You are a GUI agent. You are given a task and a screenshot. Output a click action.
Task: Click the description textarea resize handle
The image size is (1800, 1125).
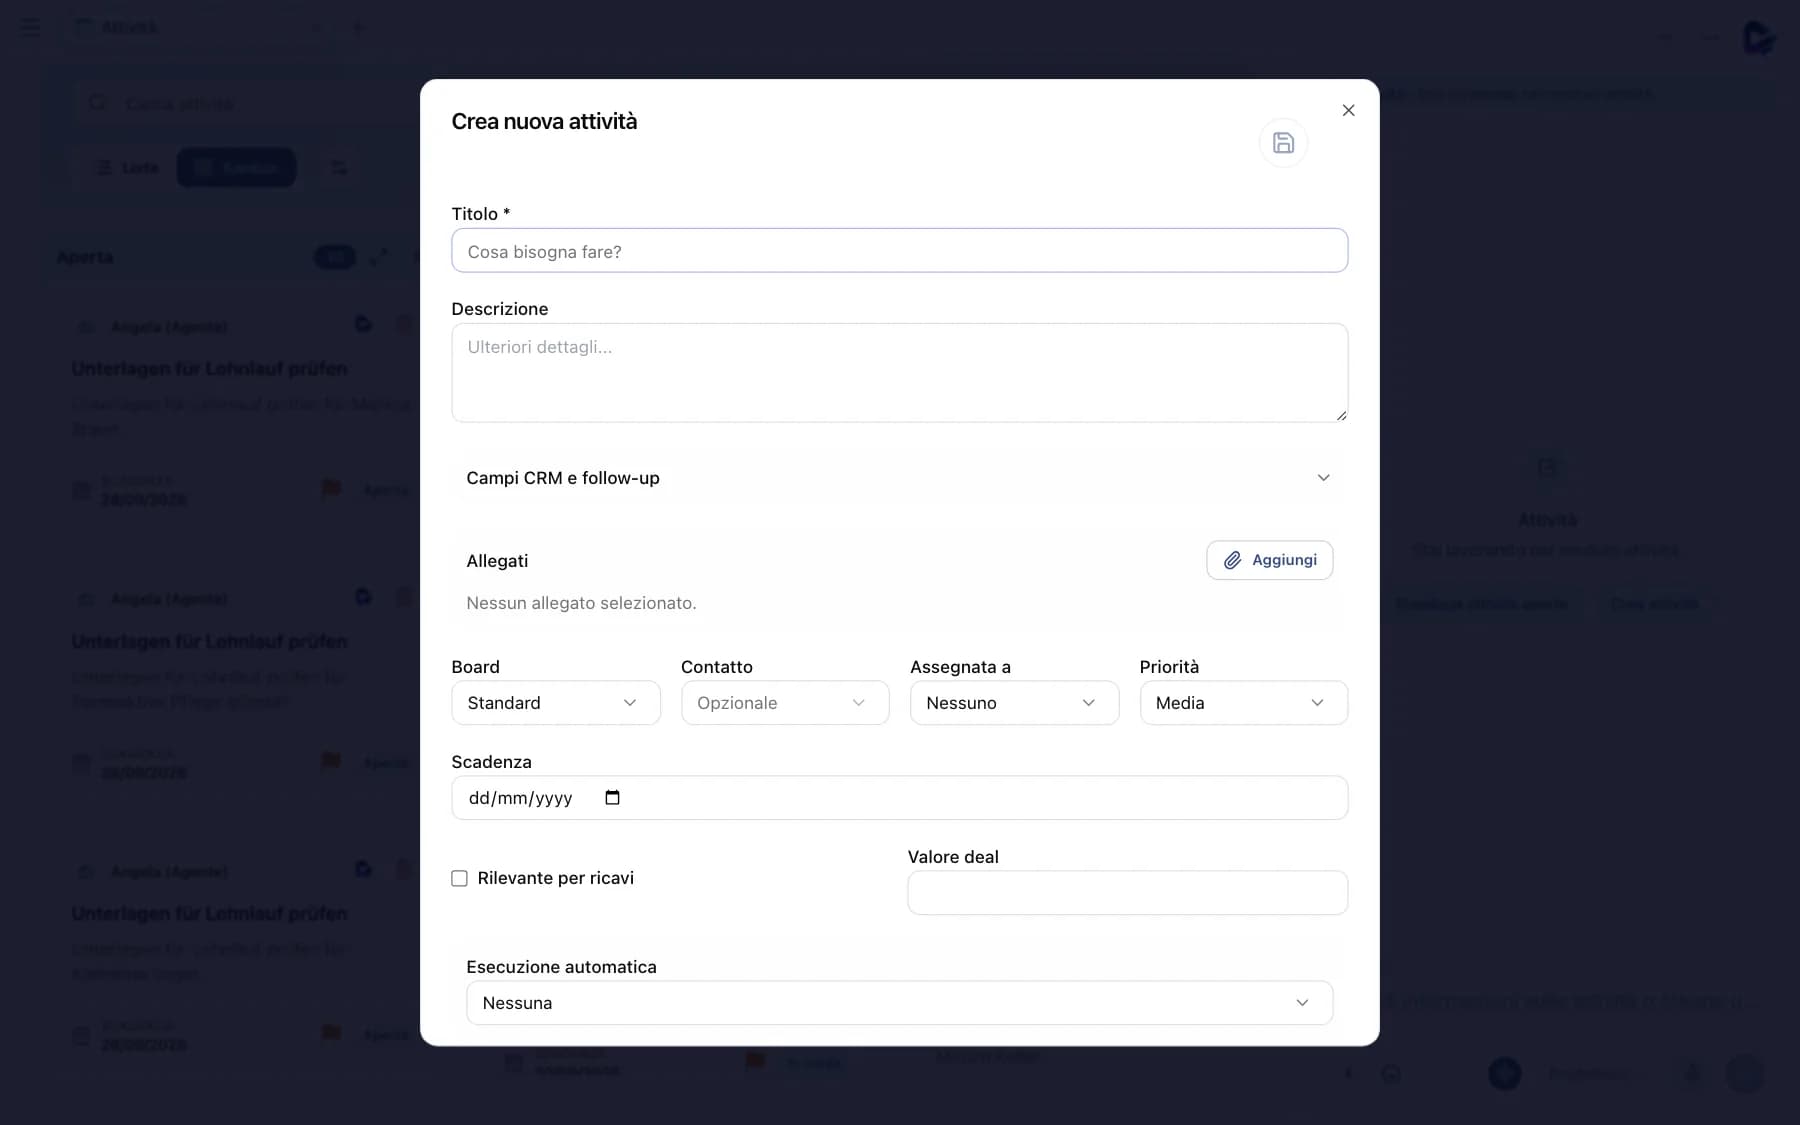[1341, 415]
